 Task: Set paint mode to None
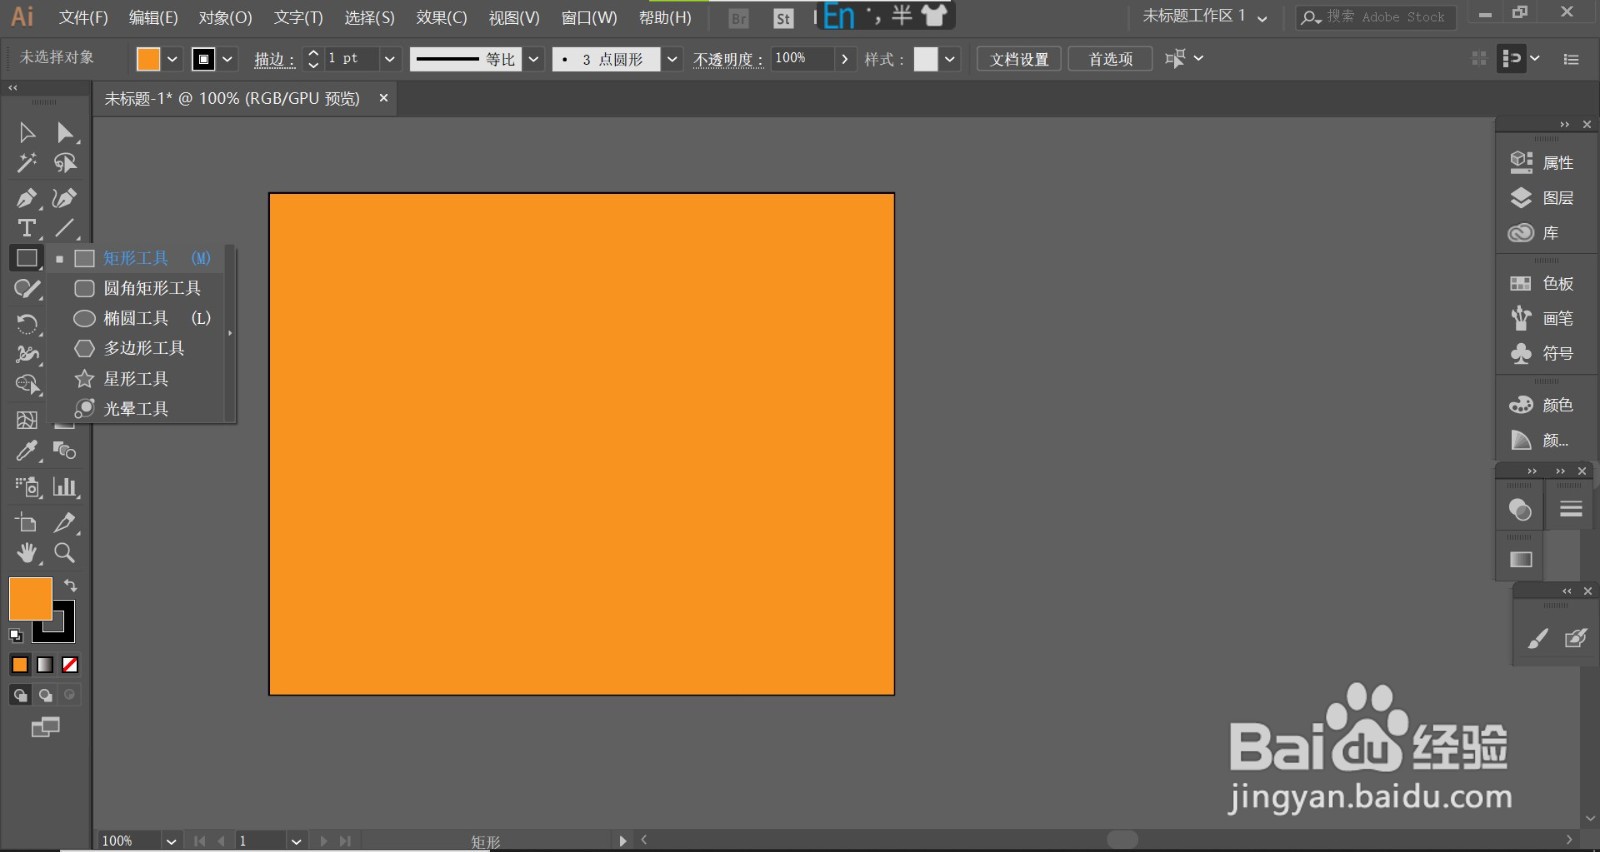70,665
